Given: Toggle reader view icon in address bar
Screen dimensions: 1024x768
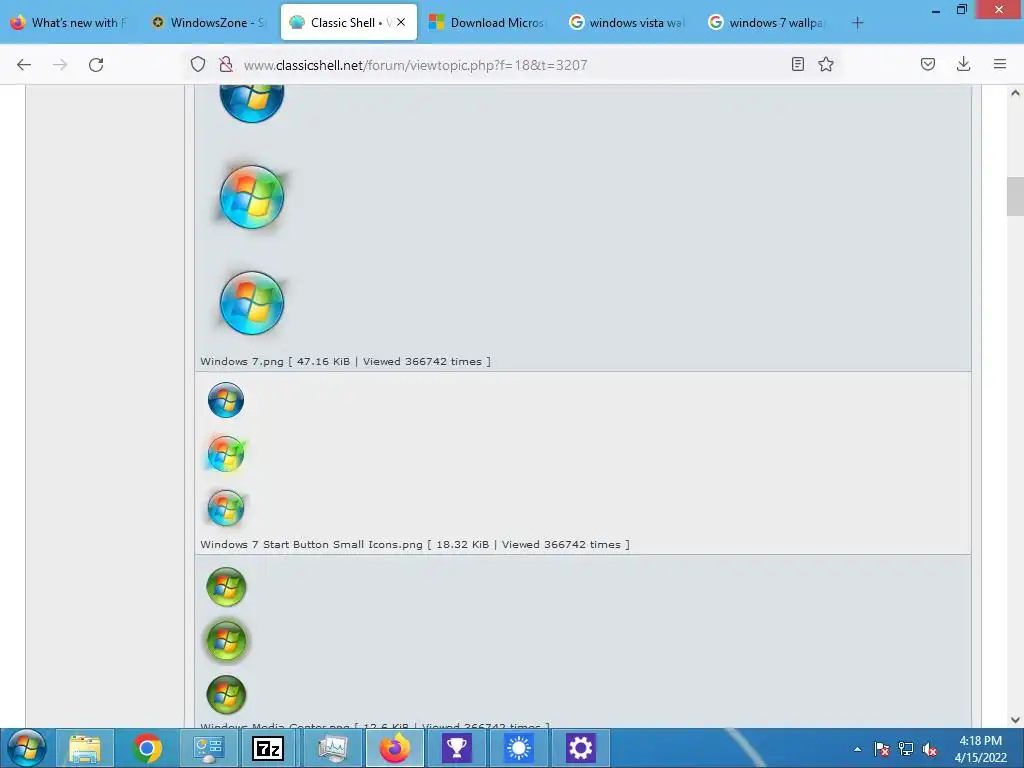Looking at the screenshot, I should pyautogui.click(x=797, y=64).
